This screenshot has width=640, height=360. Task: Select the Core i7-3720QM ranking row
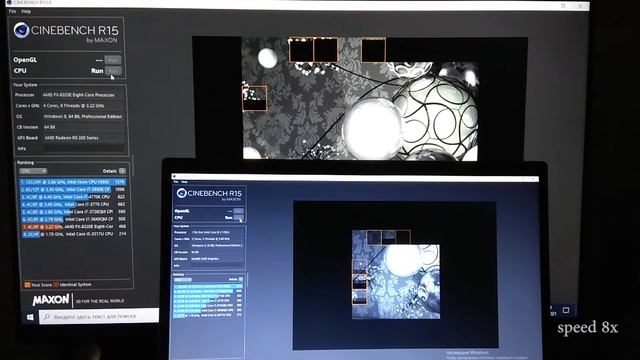[x=73, y=212]
